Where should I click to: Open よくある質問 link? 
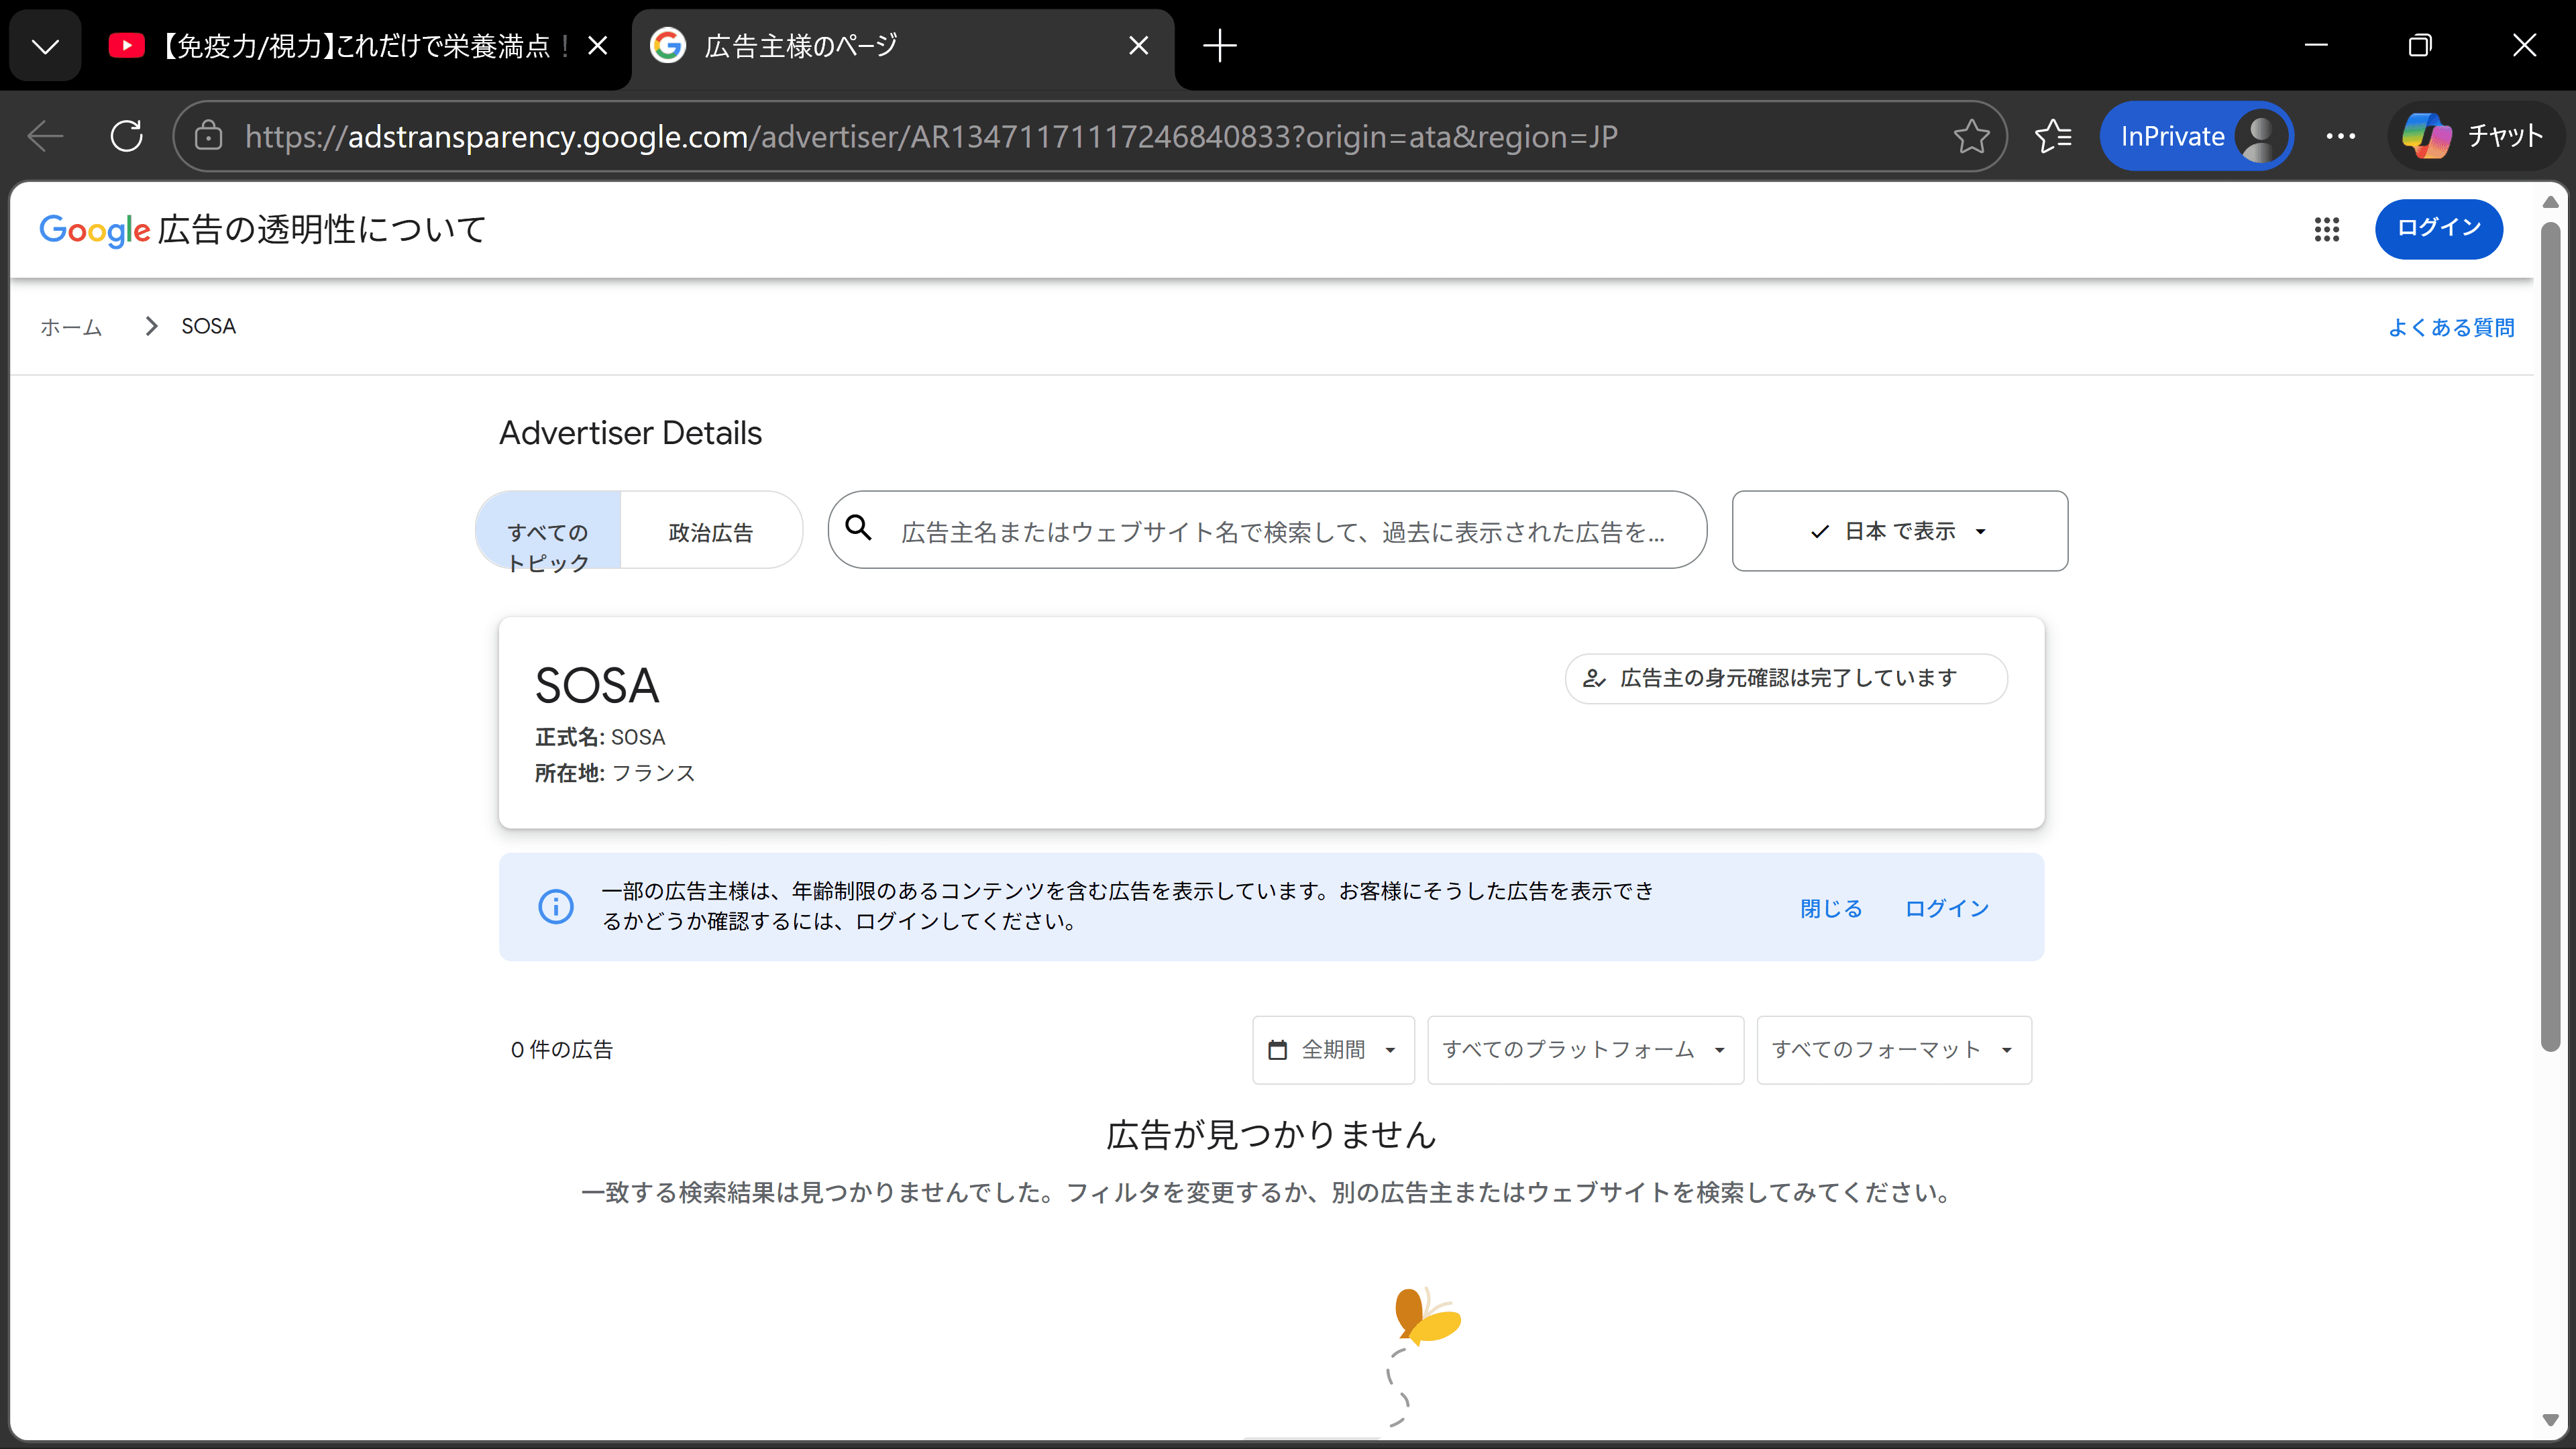[x=2450, y=327]
